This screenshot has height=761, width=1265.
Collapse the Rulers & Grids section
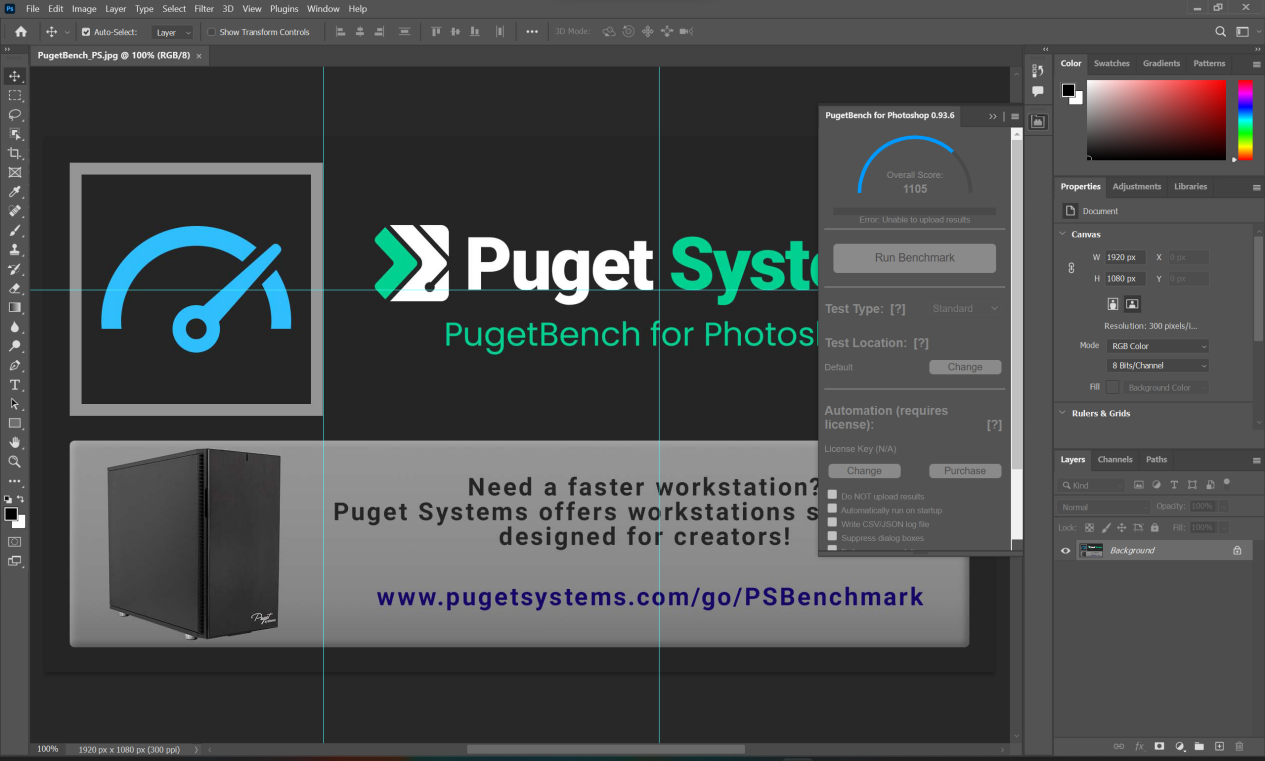[1062, 413]
